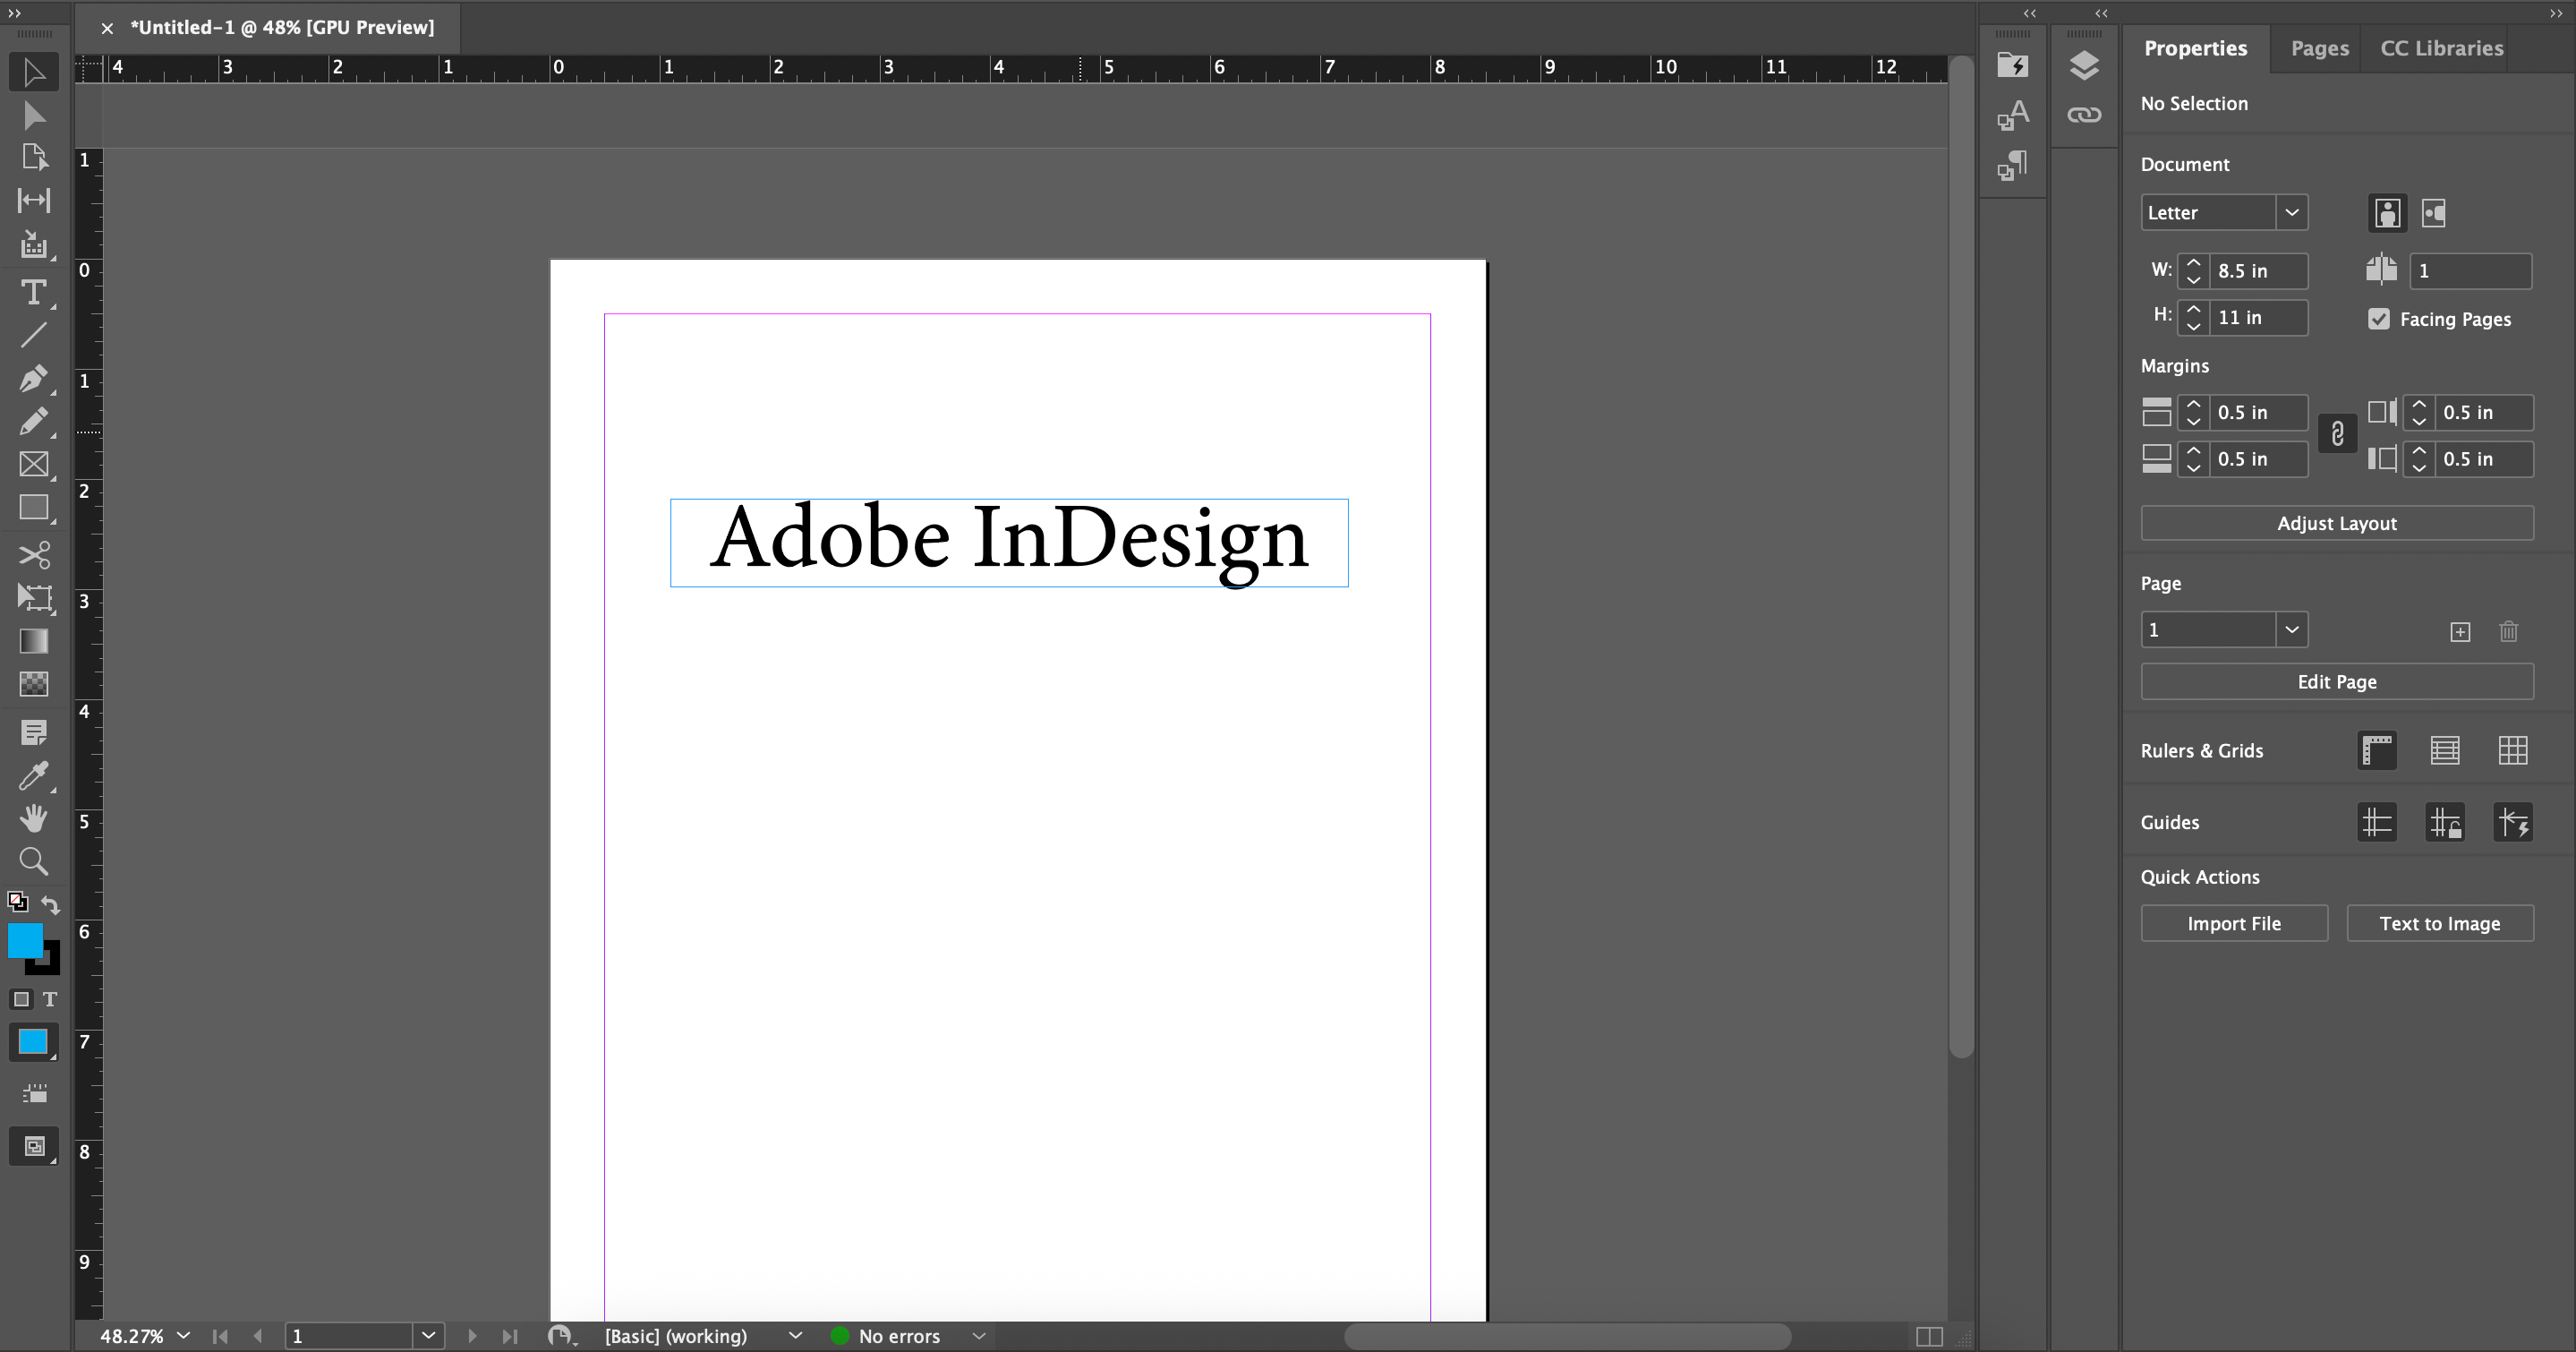Switch to the CC Libraries tab
The image size is (2576, 1352).
click(x=2441, y=48)
